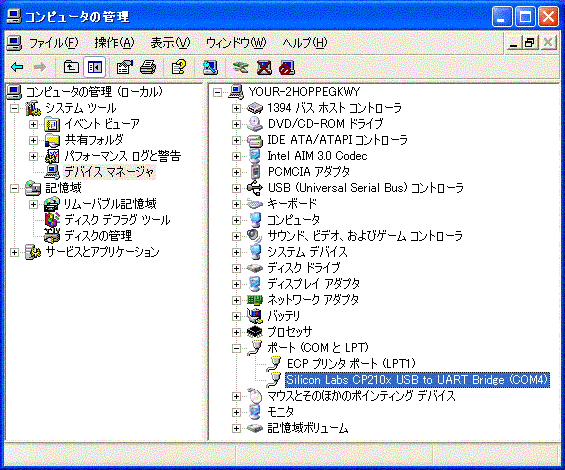The width and height of the screenshot is (565, 470).
Task: Select Silicon Labs CP210x USB to UART Bridge
Action: point(417,380)
